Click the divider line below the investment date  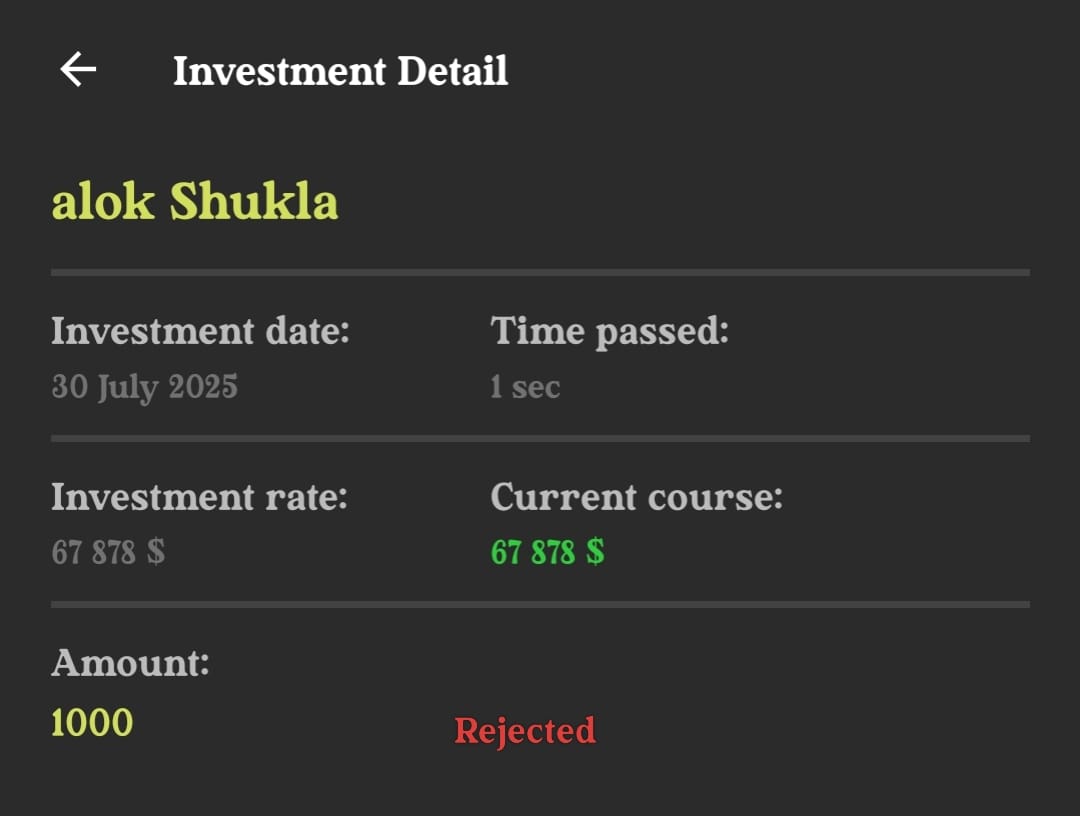[x=540, y=438]
